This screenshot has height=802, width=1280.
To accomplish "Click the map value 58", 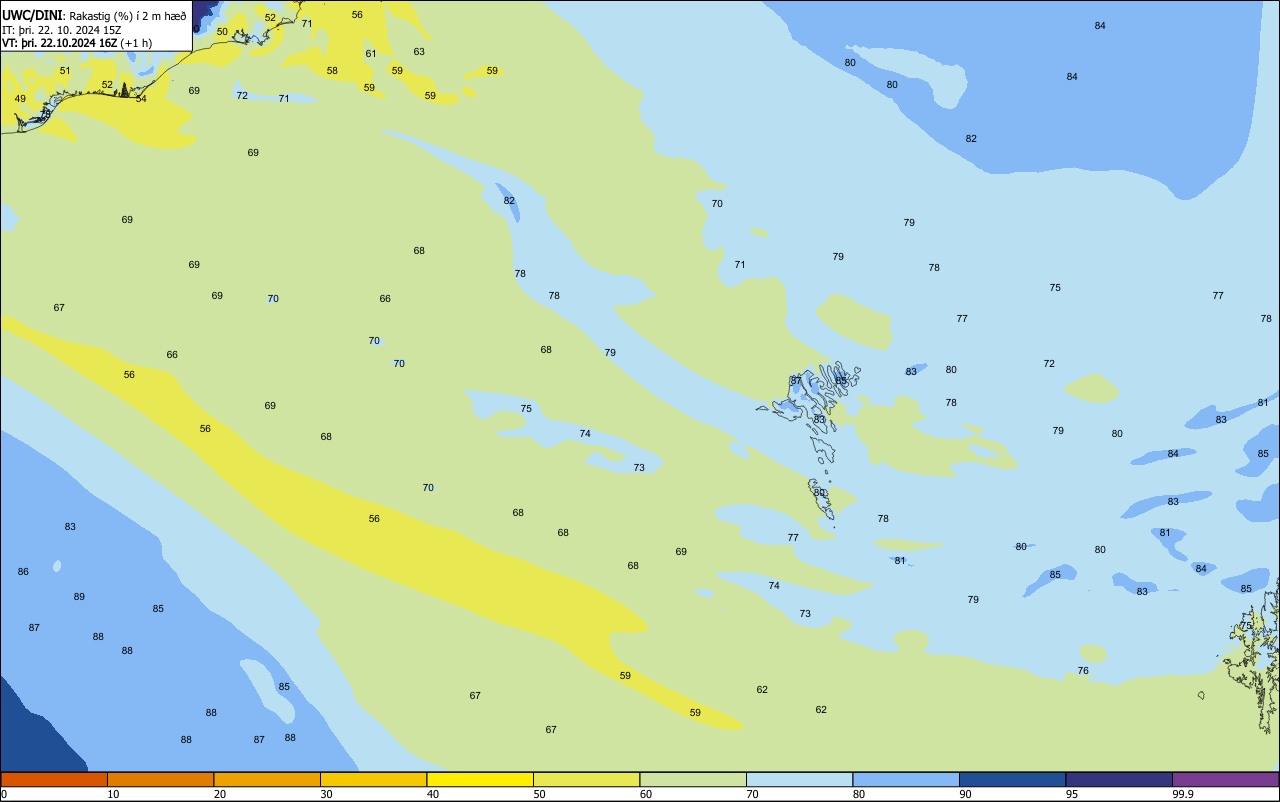I will tap(332, 71).
